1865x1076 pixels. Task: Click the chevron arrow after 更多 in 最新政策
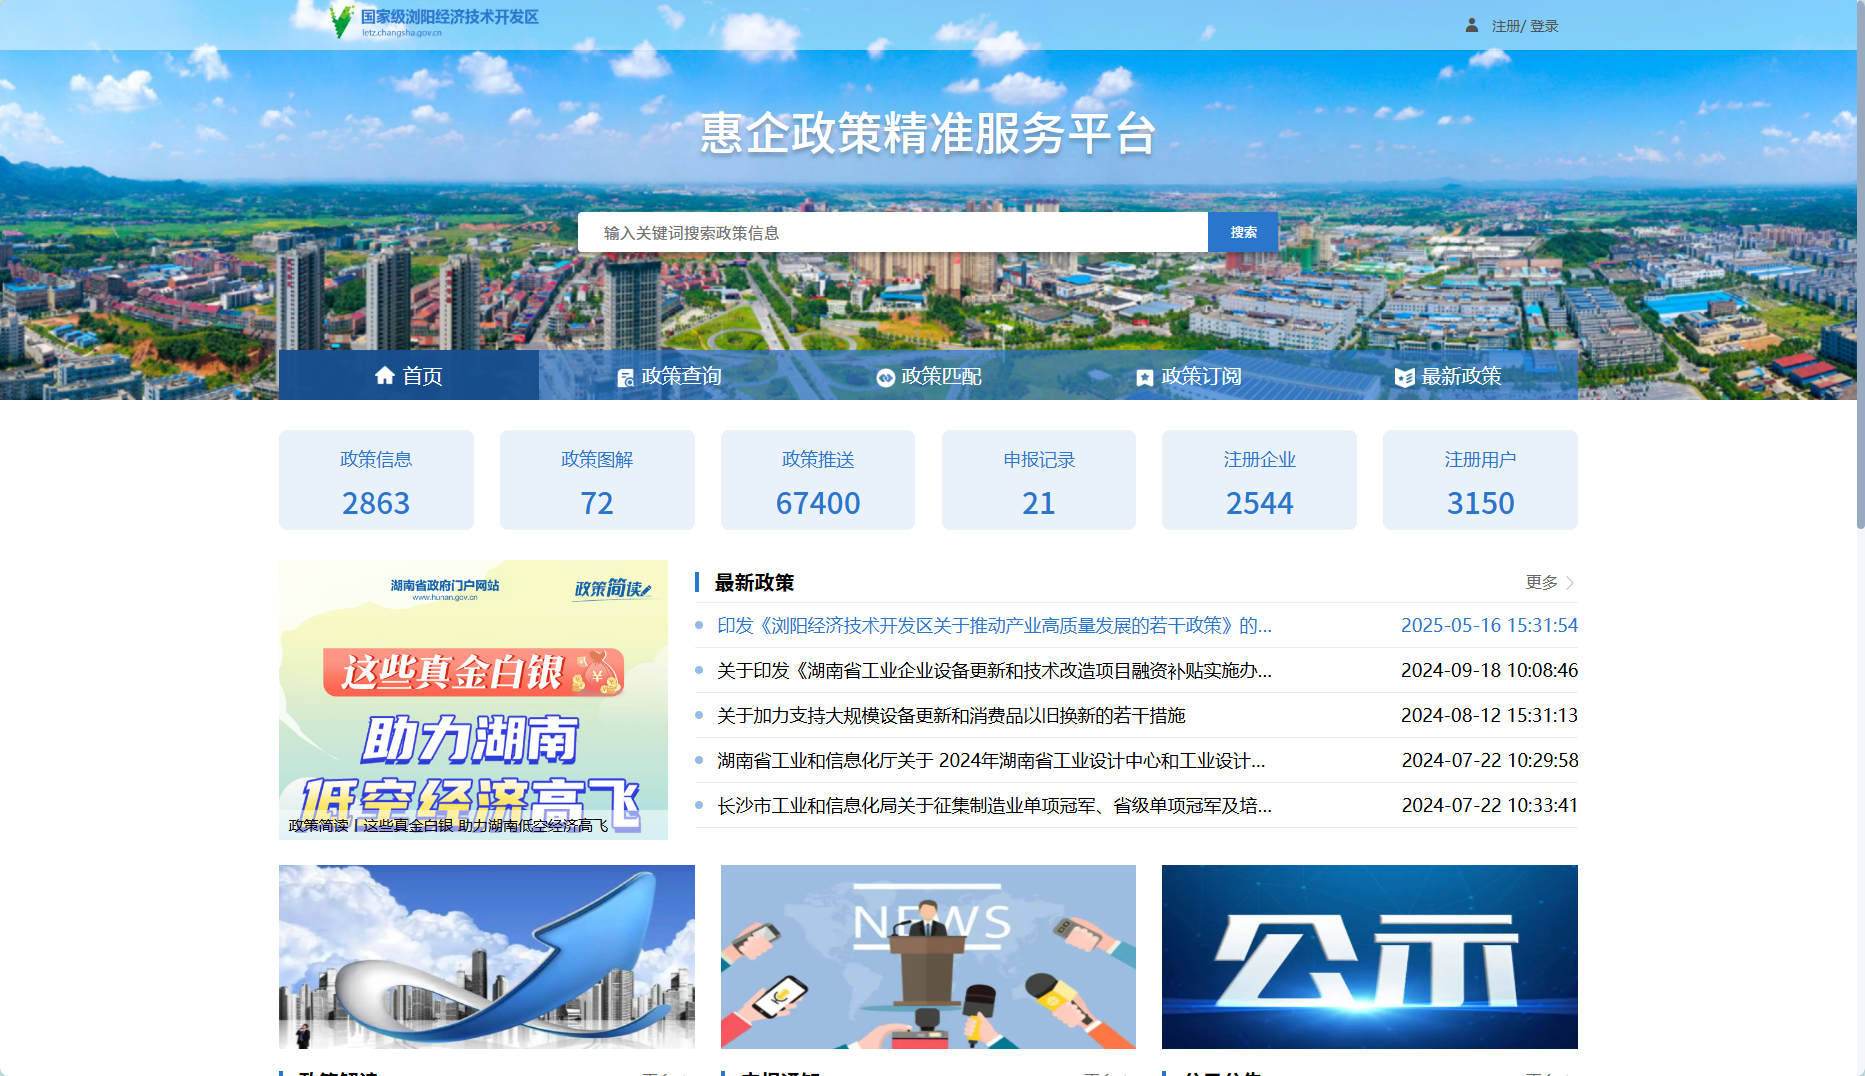tap(1568, 582)
